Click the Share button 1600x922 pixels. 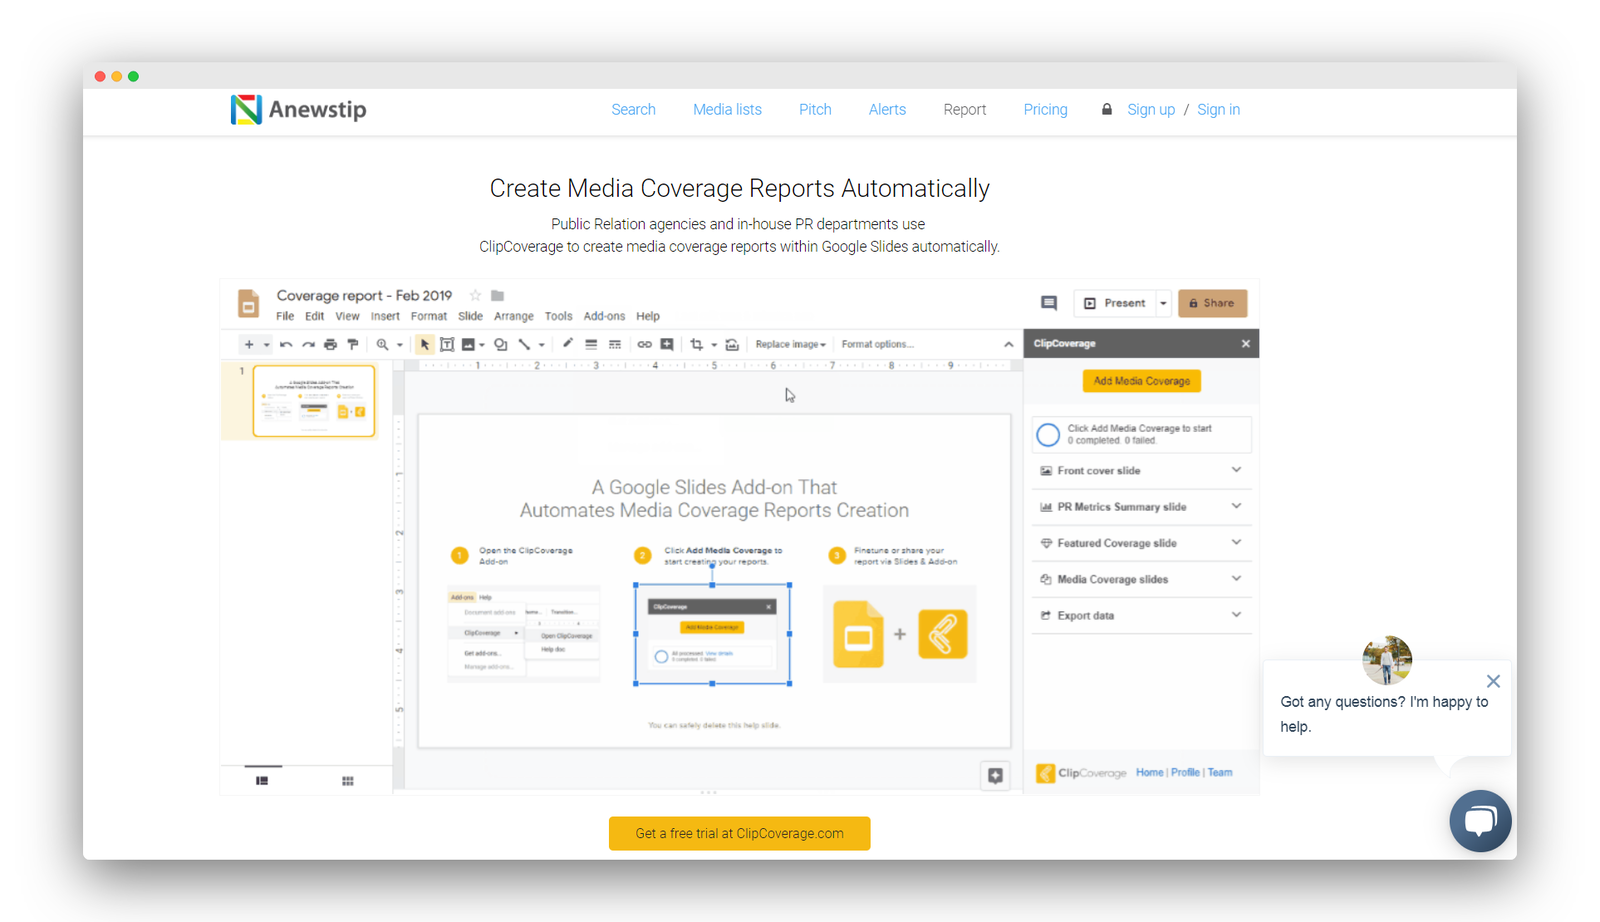(x=1212, y=303)
